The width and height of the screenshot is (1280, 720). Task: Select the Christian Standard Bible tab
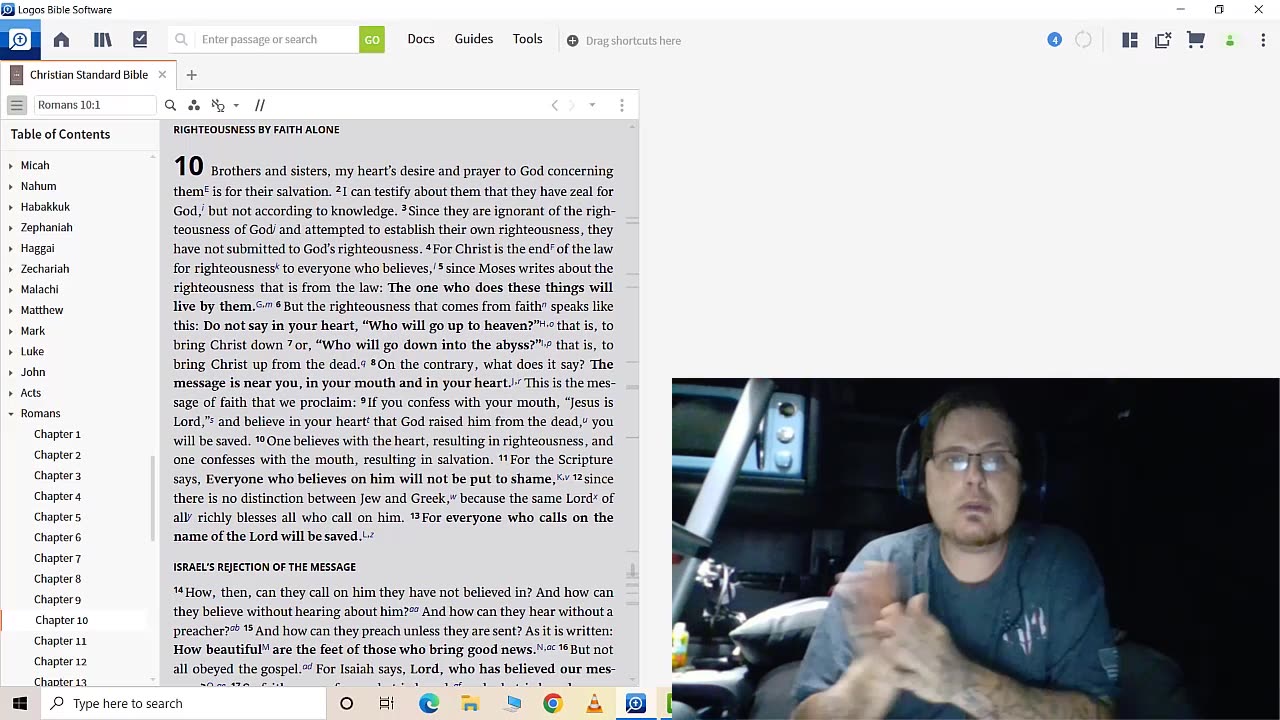(88, 75)
